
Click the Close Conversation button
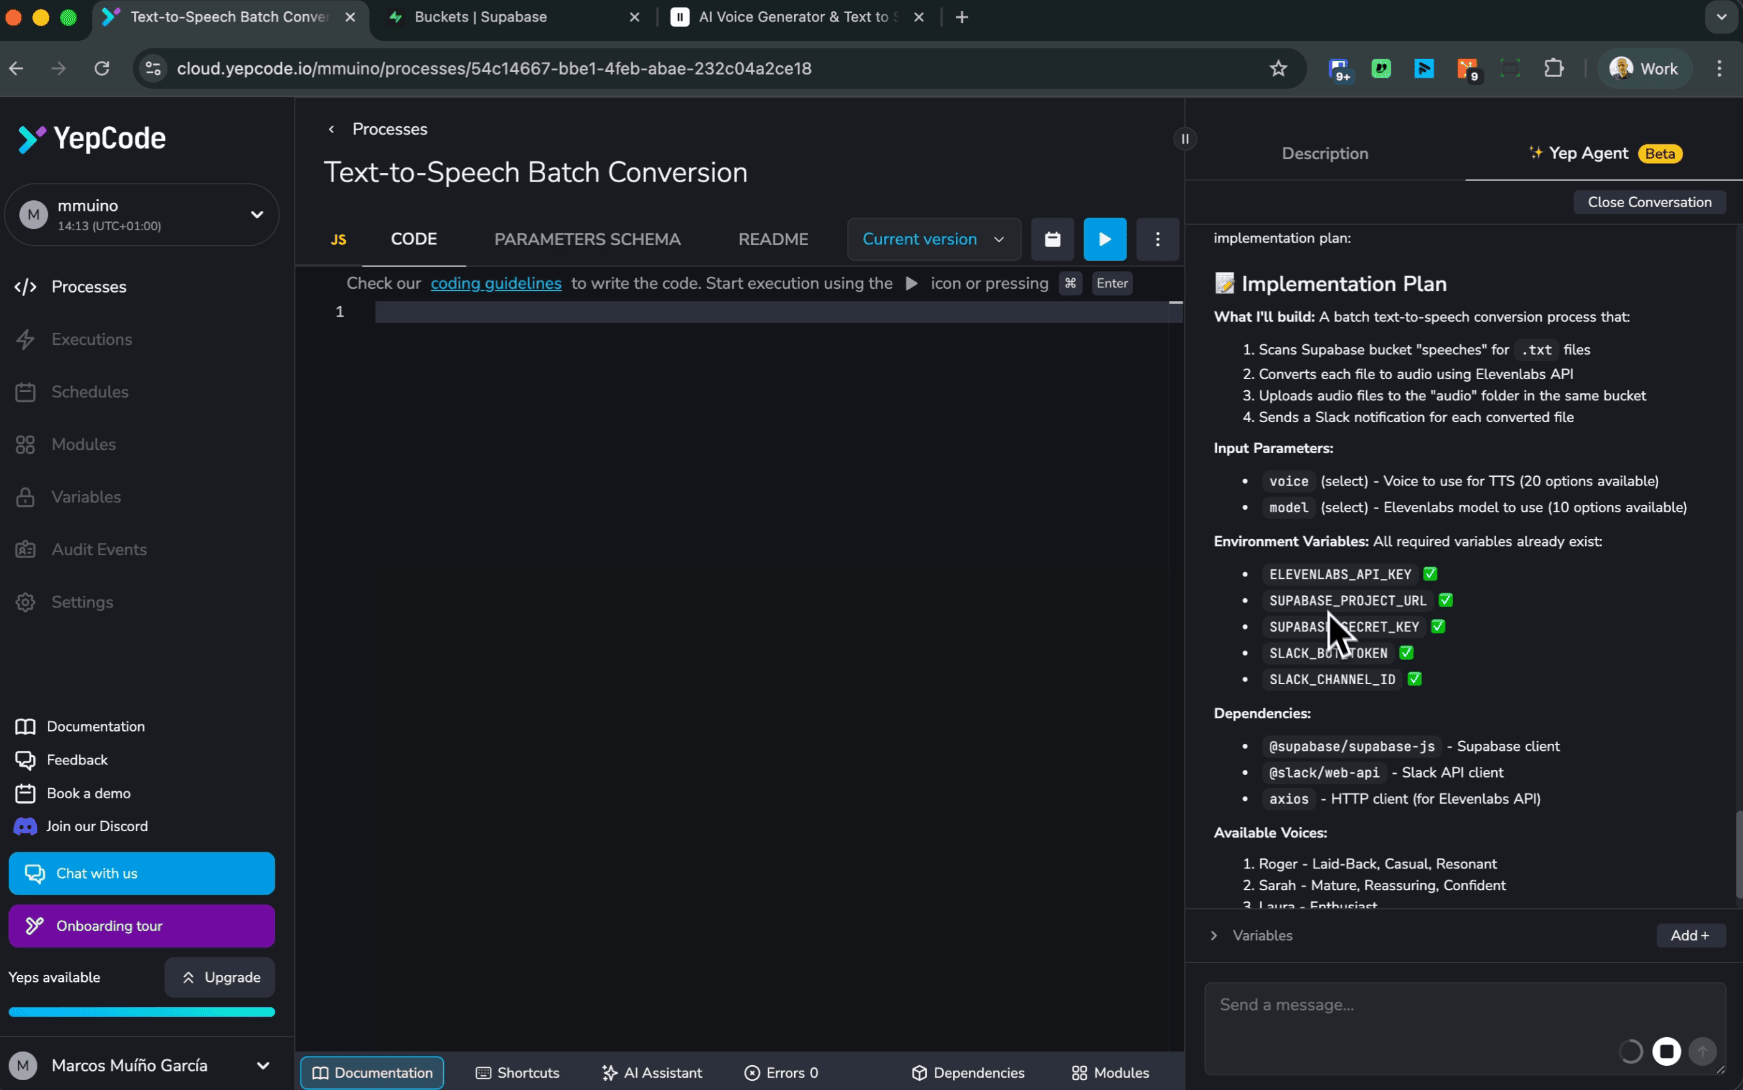tap(1649, 202)
